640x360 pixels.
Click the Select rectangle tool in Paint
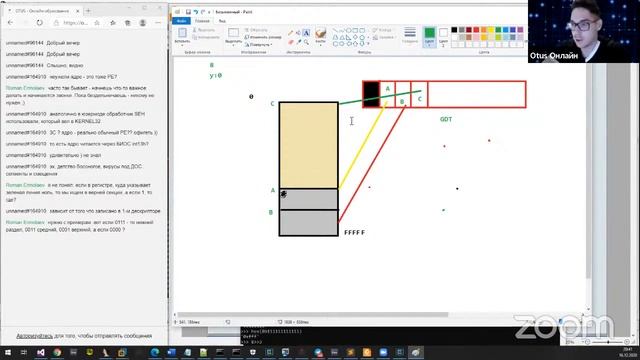click(x=233, y=33)
